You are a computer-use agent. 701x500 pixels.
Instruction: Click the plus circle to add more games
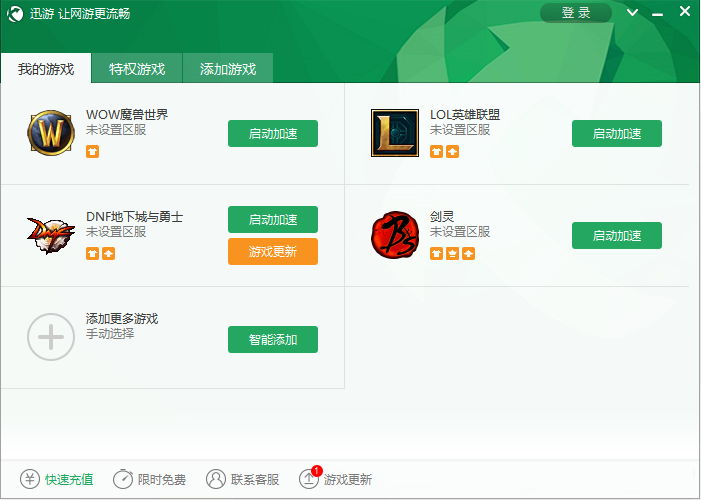click(x=51, y=337)
